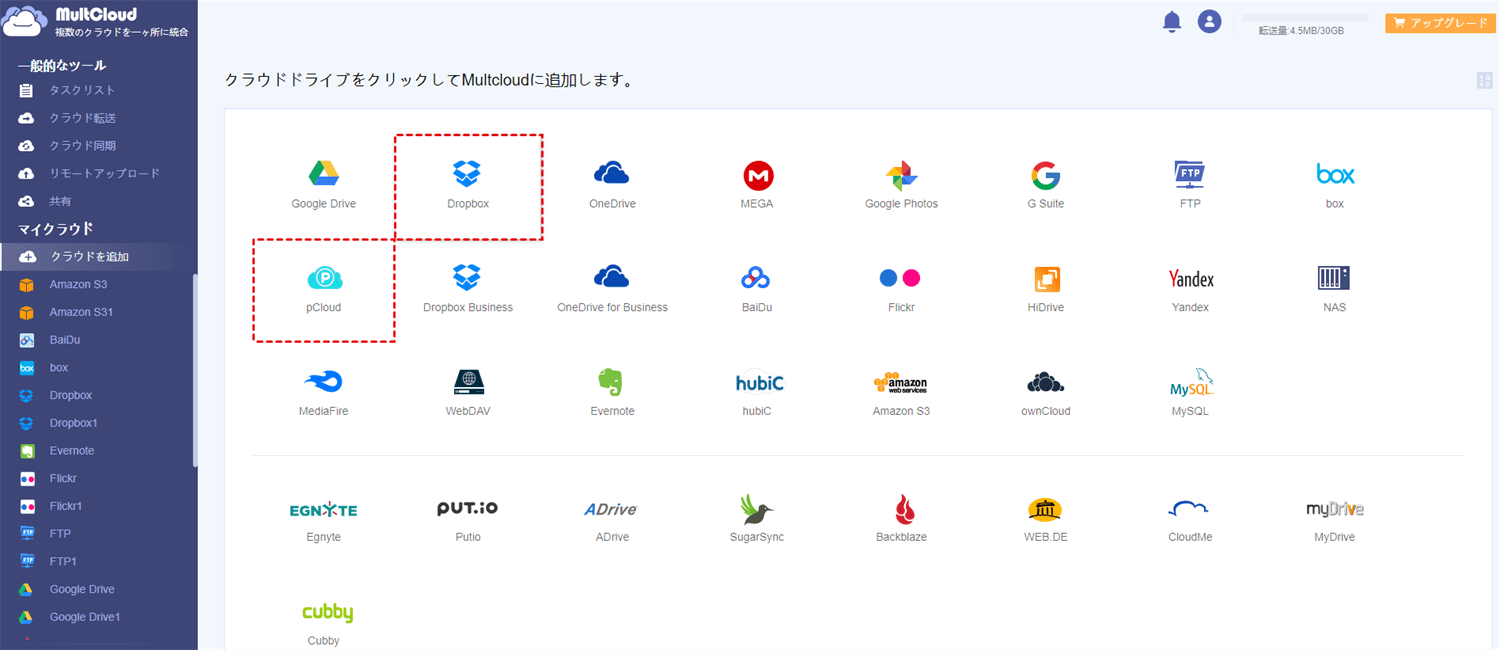Select the WEB.DE cloud

coord(1046,519)
